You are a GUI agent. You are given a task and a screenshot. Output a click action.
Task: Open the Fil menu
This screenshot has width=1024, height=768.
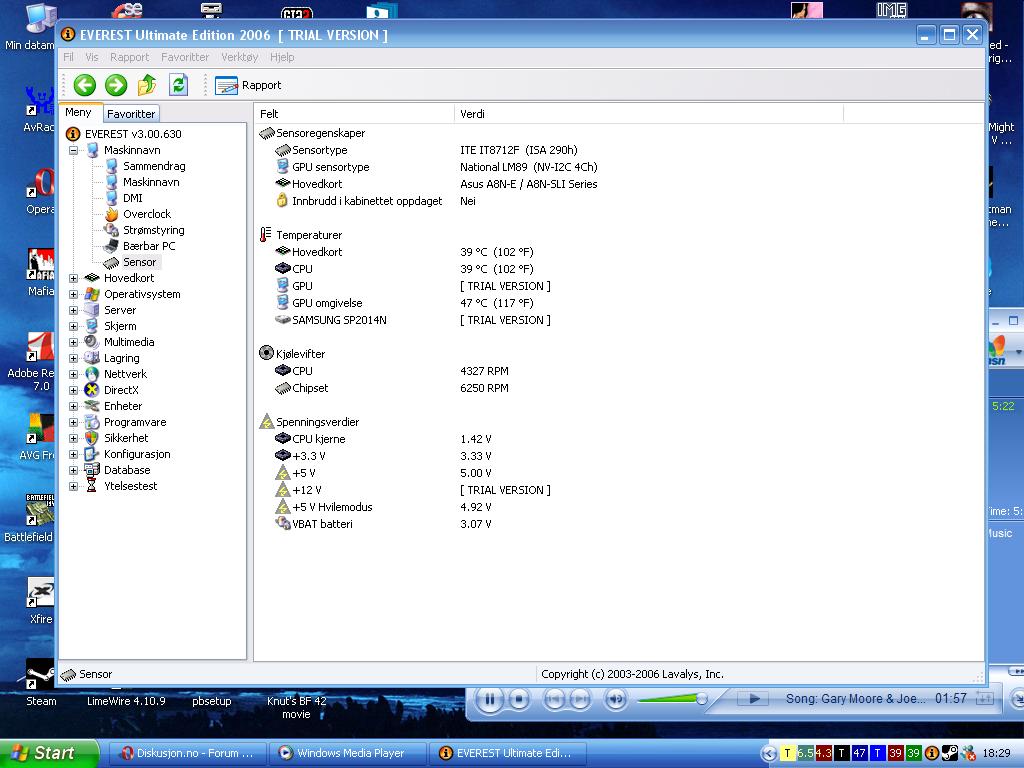(68, 57)
